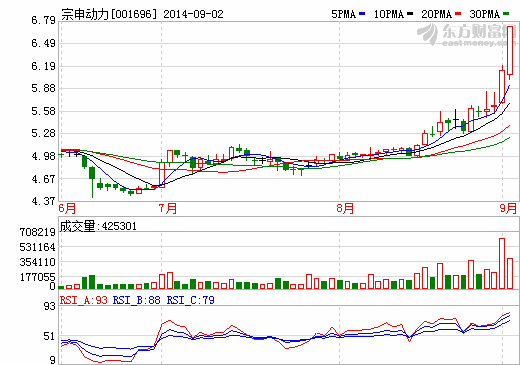Viewport: 520px width, 365px height.
Task: Click the 30PMA legend label
Action: 485,14
